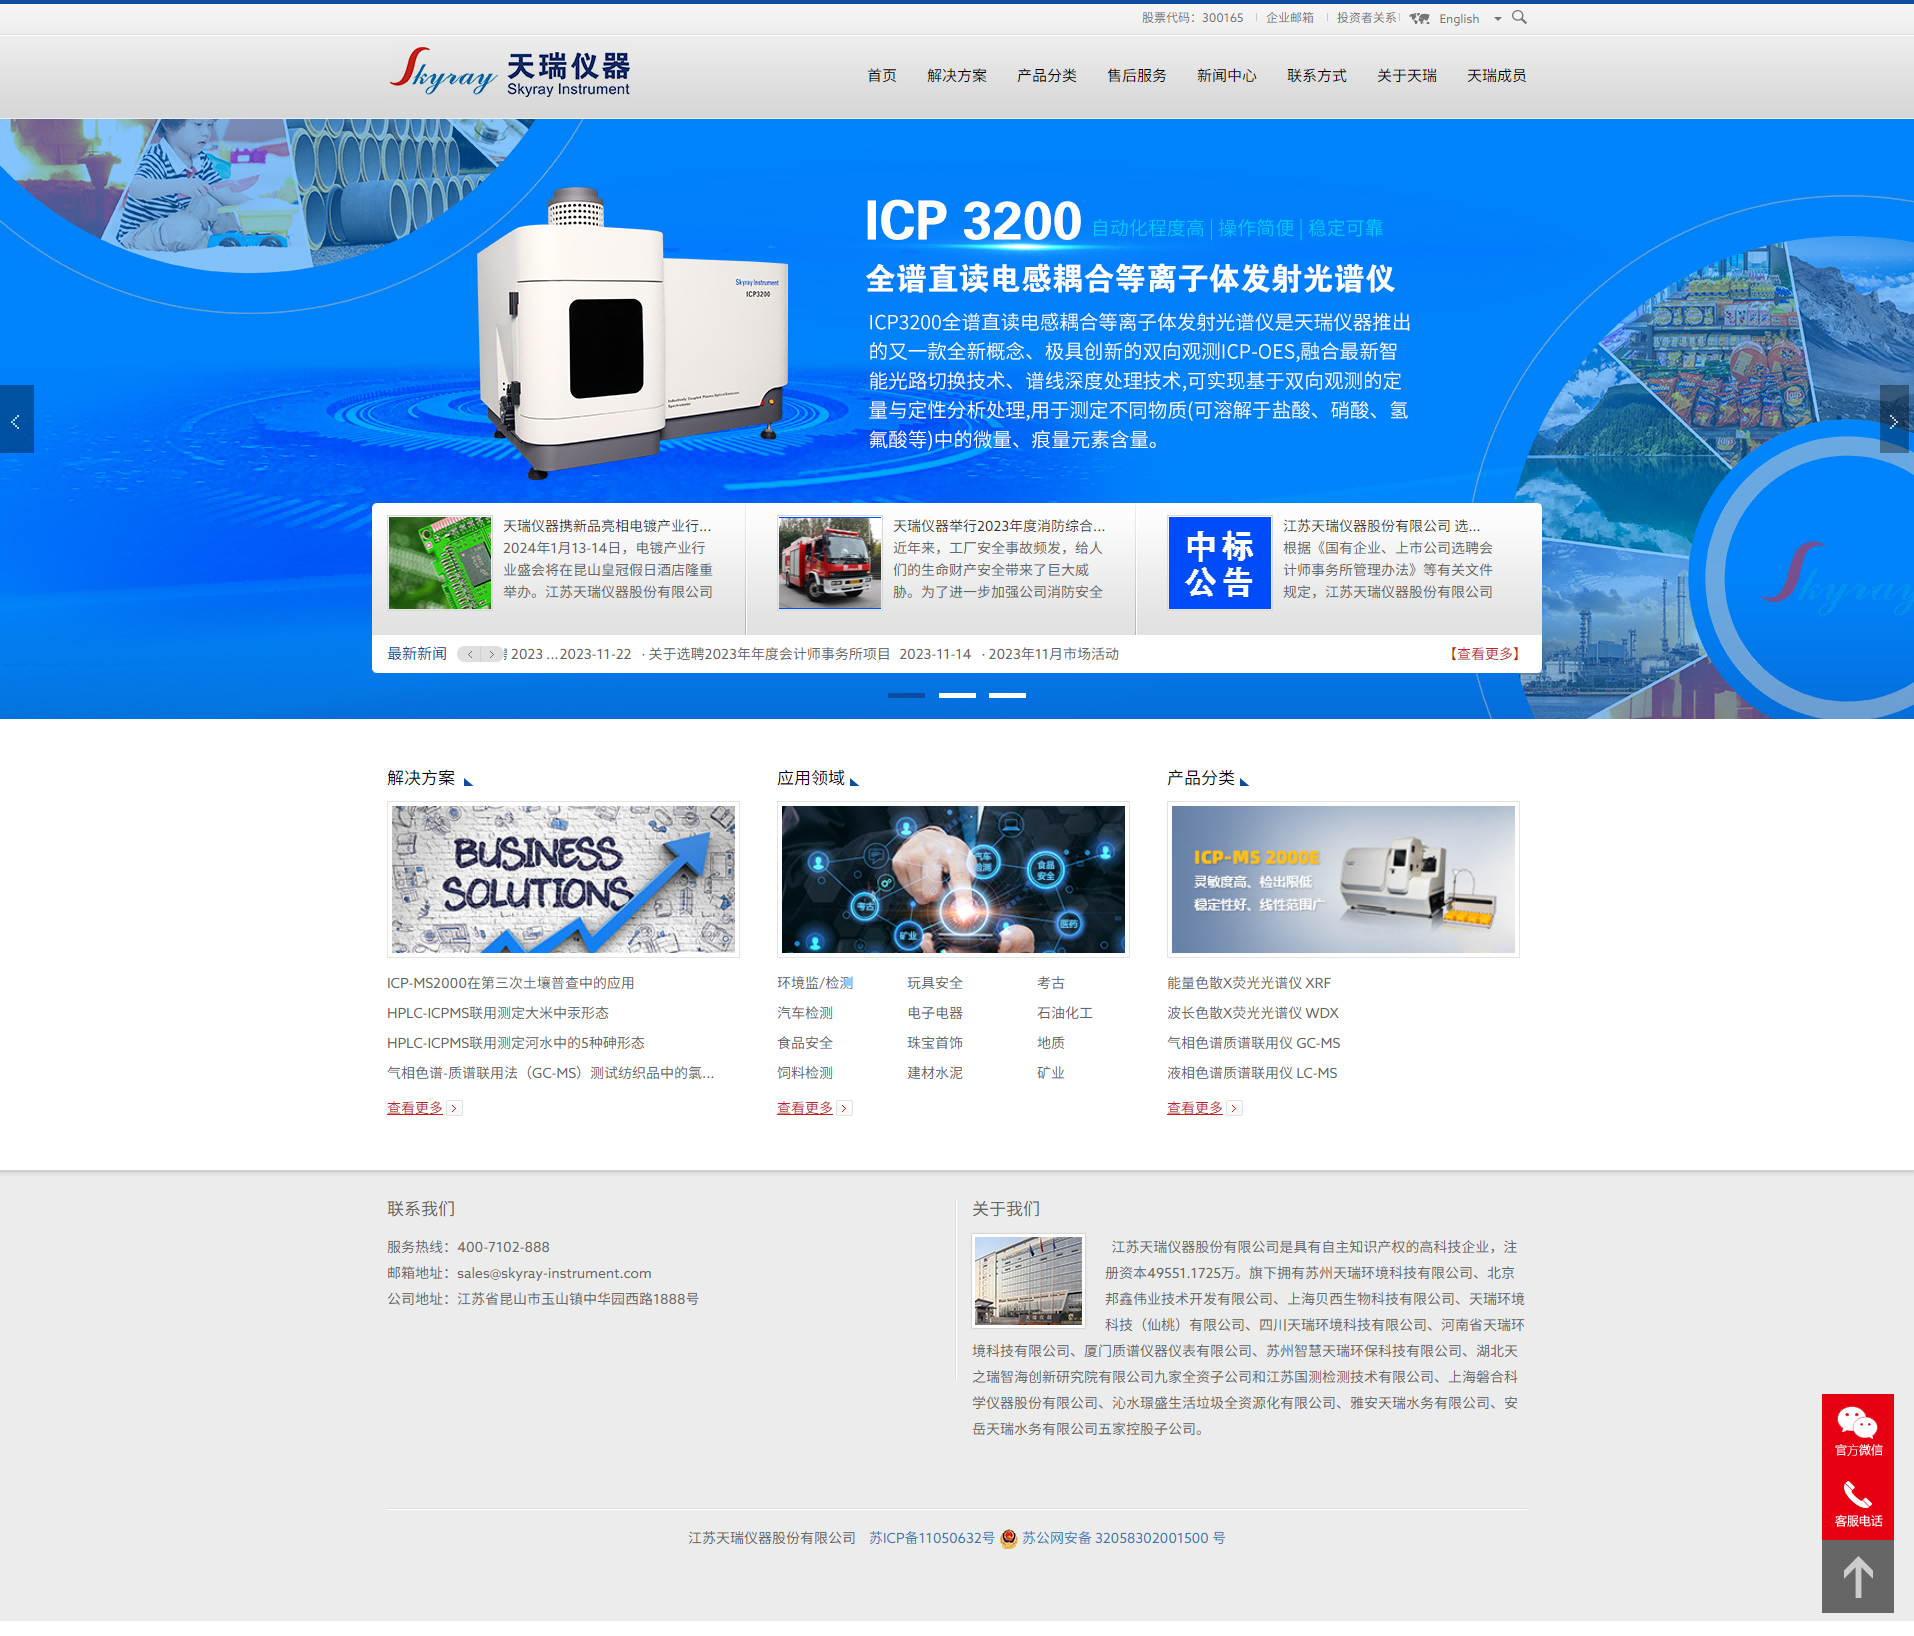Image resolution: width=1914 pixels, height=1636 pixels.
Task: Select the third banner slide indicator
Action: coord(1007,695)
